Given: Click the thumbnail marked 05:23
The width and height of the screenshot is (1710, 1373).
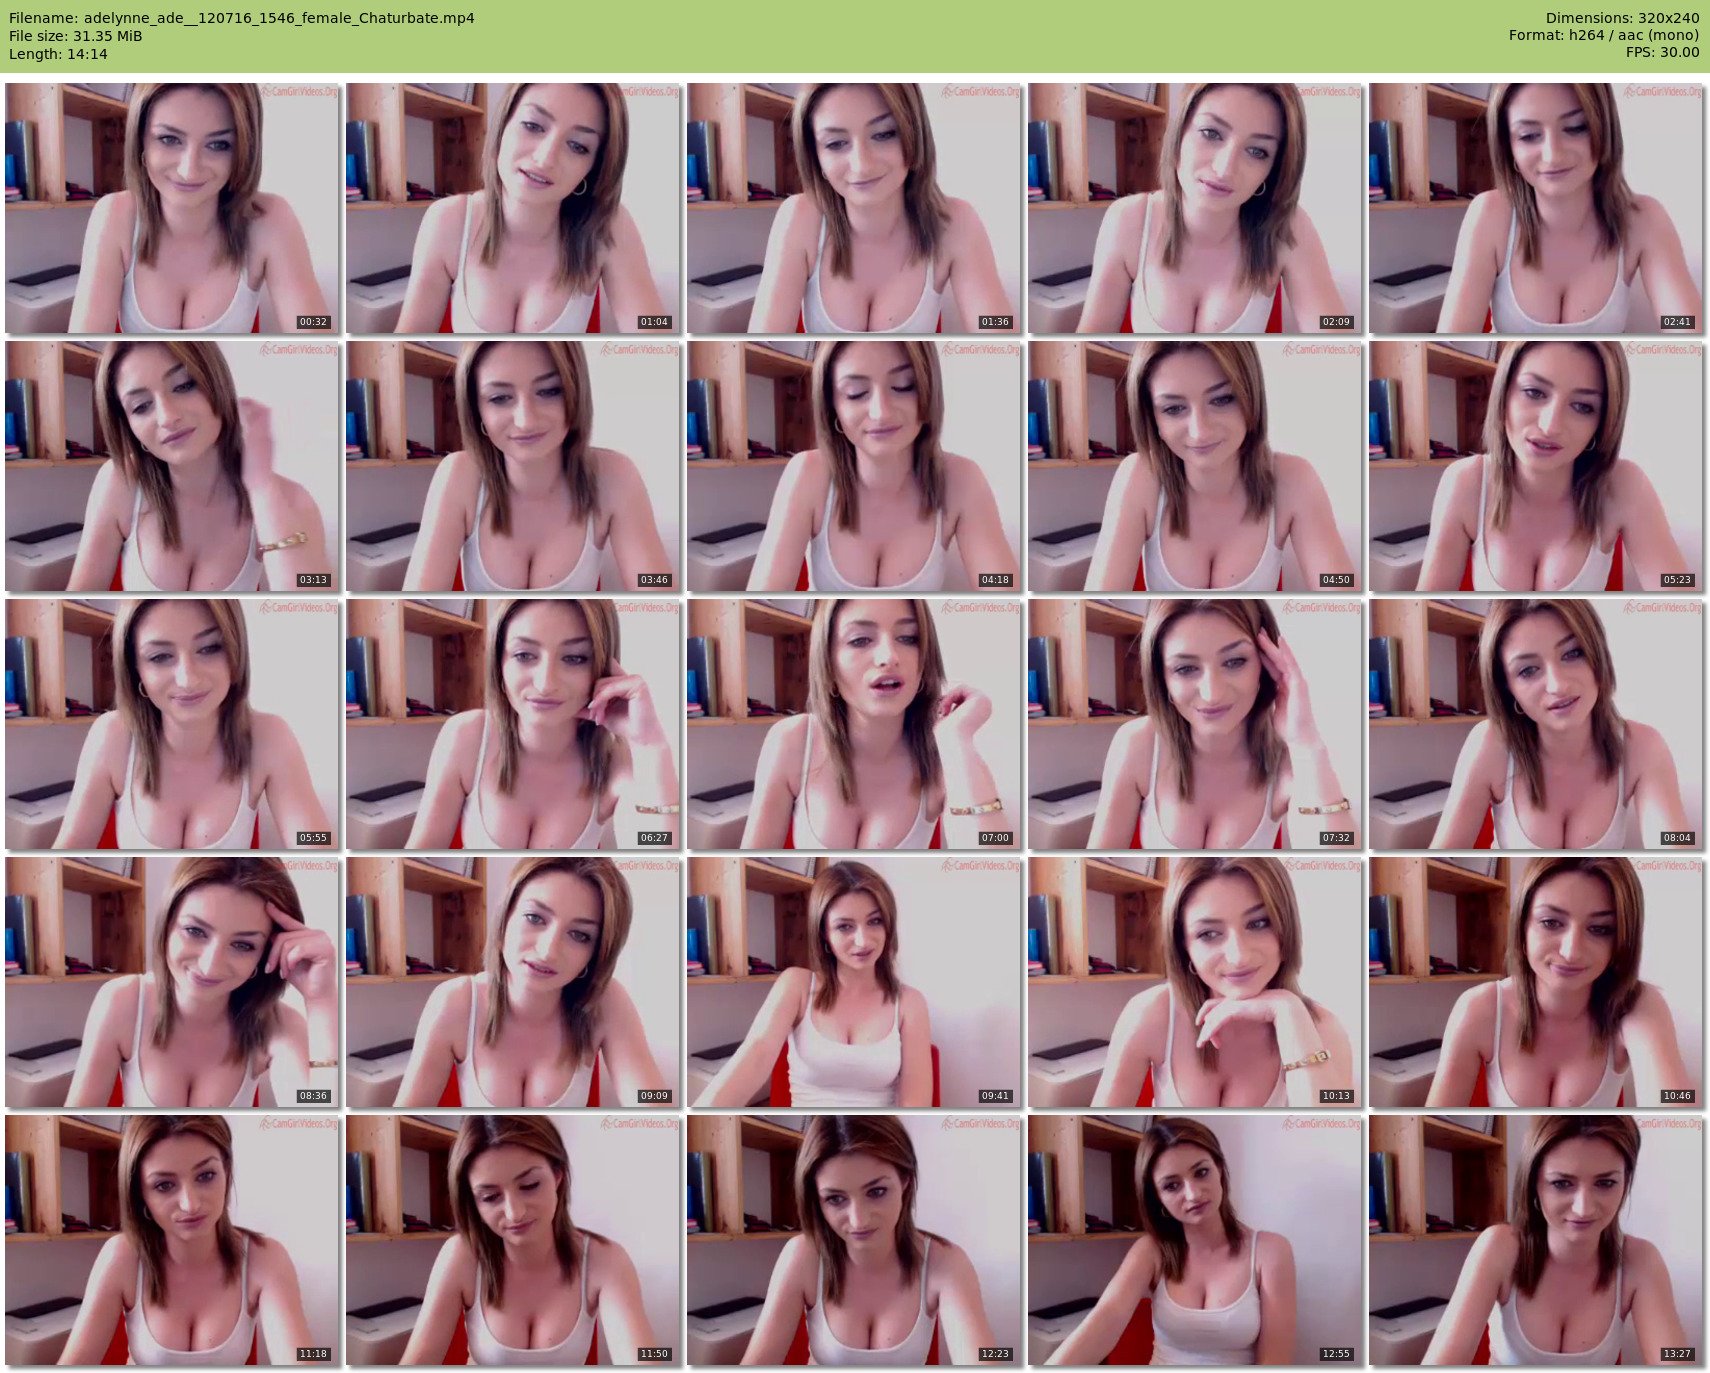Looking at the screenshot, I should click(1536, 466).
